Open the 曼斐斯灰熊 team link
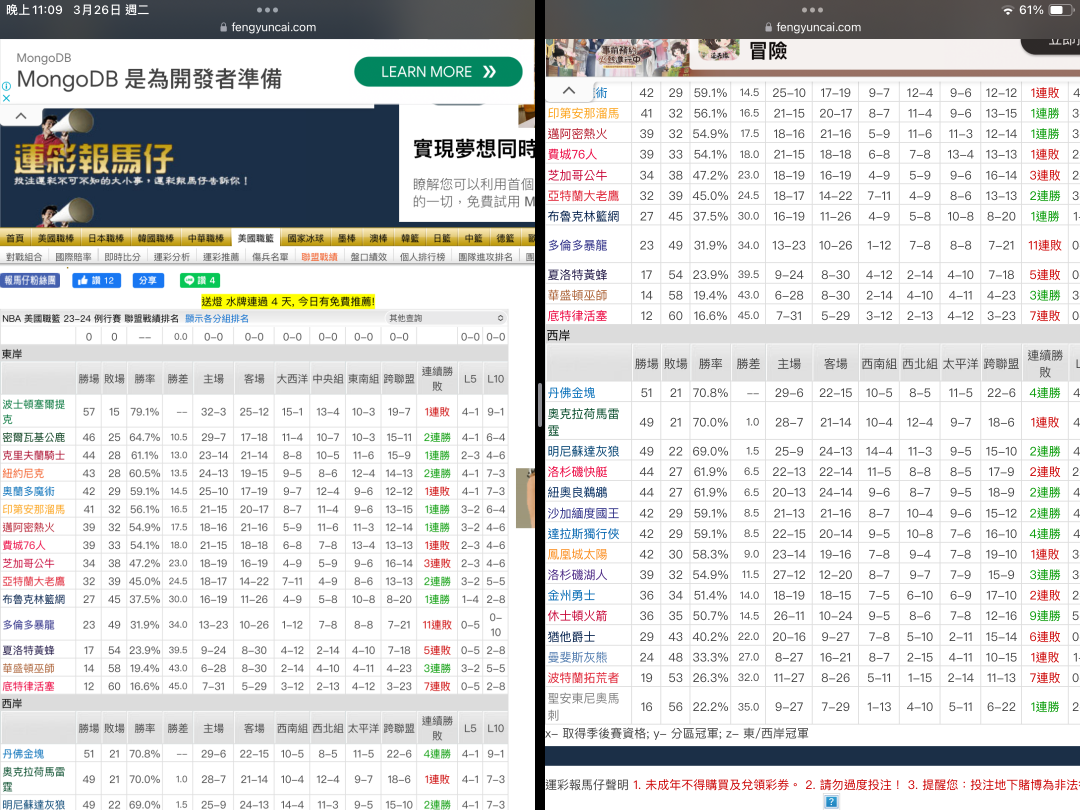Viewport: 1080px width, 810px height. point(578,658)
